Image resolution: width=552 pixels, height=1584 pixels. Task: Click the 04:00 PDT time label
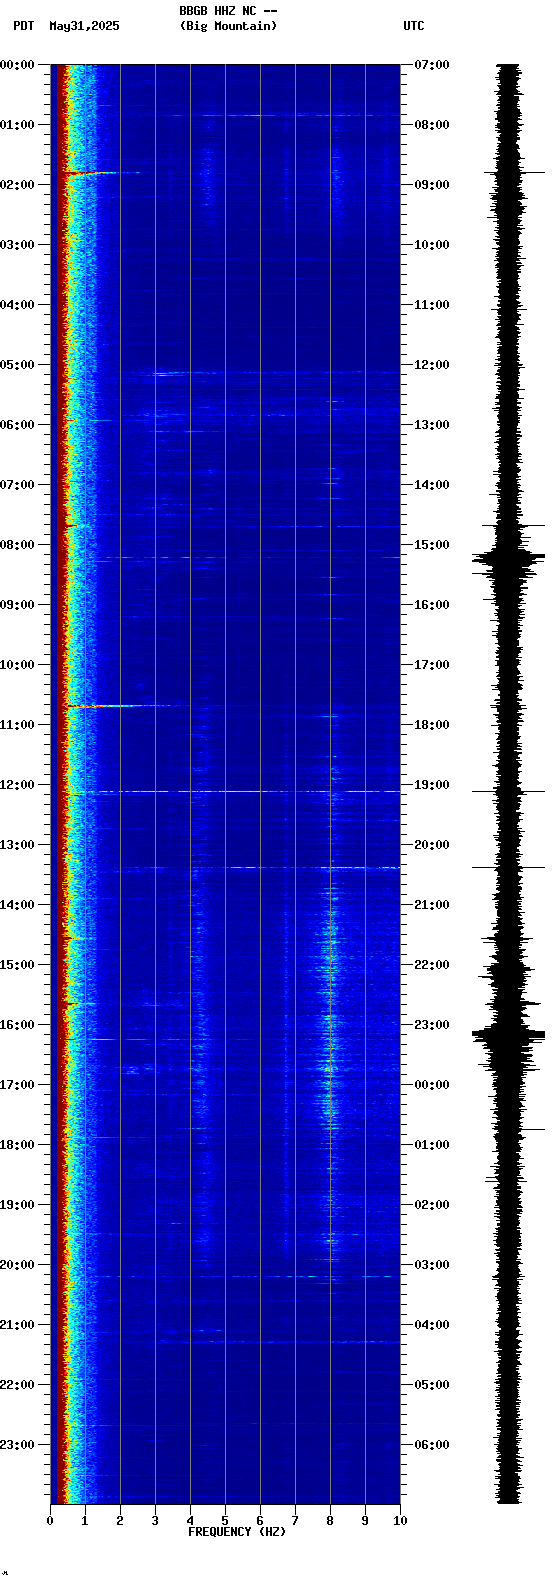point(17,305)
